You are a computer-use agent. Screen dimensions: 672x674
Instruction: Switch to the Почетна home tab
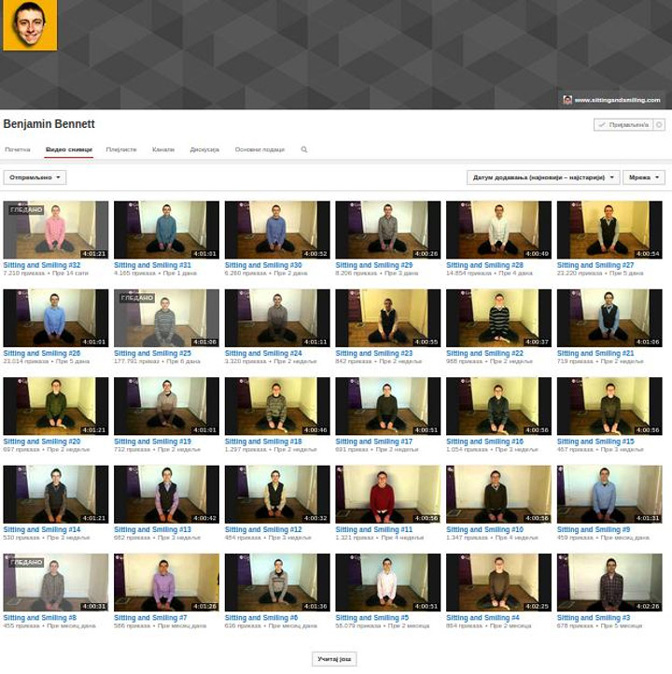(x=18, y=150)
